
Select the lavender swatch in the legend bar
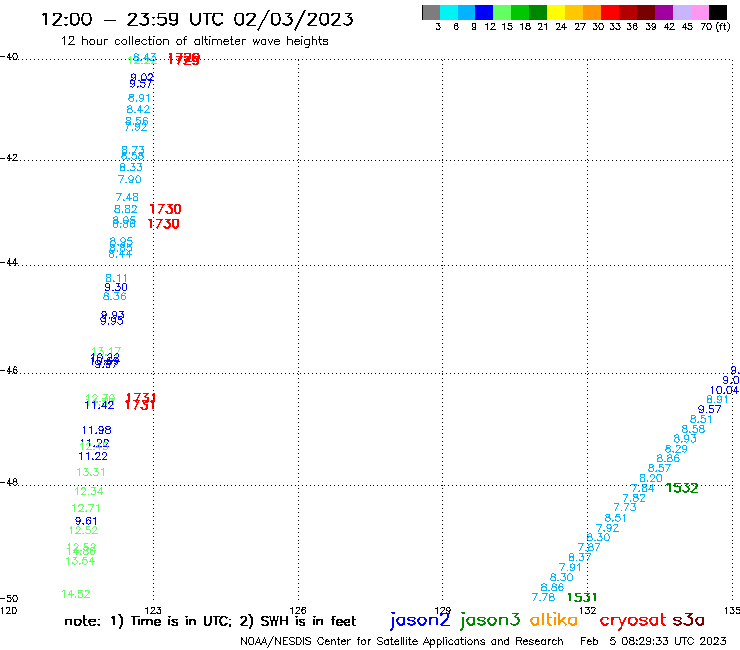[681, 12]
